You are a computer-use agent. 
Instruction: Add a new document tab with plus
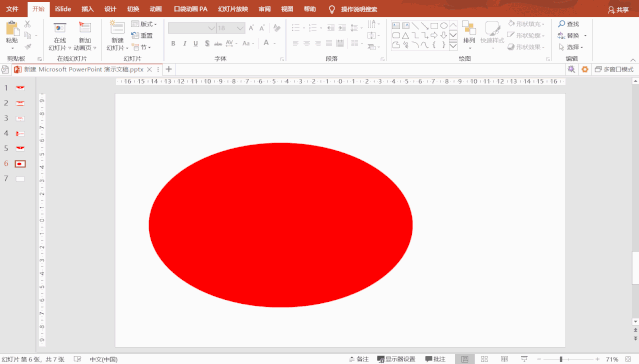pos(169,69)
